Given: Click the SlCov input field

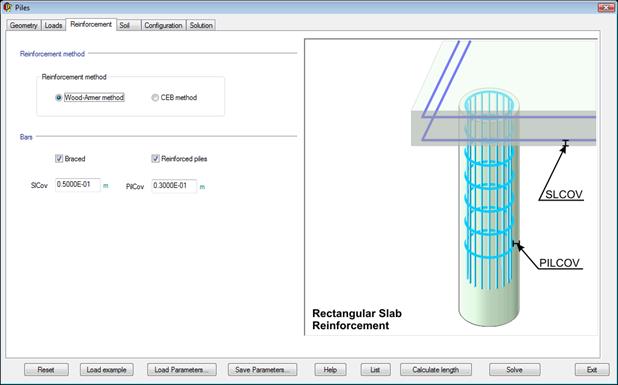Looking at the screenshot, I should tap(78, 185).
